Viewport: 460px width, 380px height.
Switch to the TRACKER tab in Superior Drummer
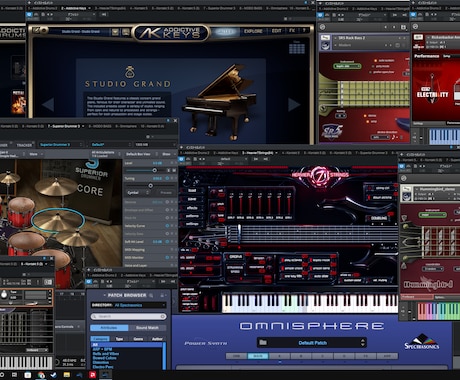point(24,145)
